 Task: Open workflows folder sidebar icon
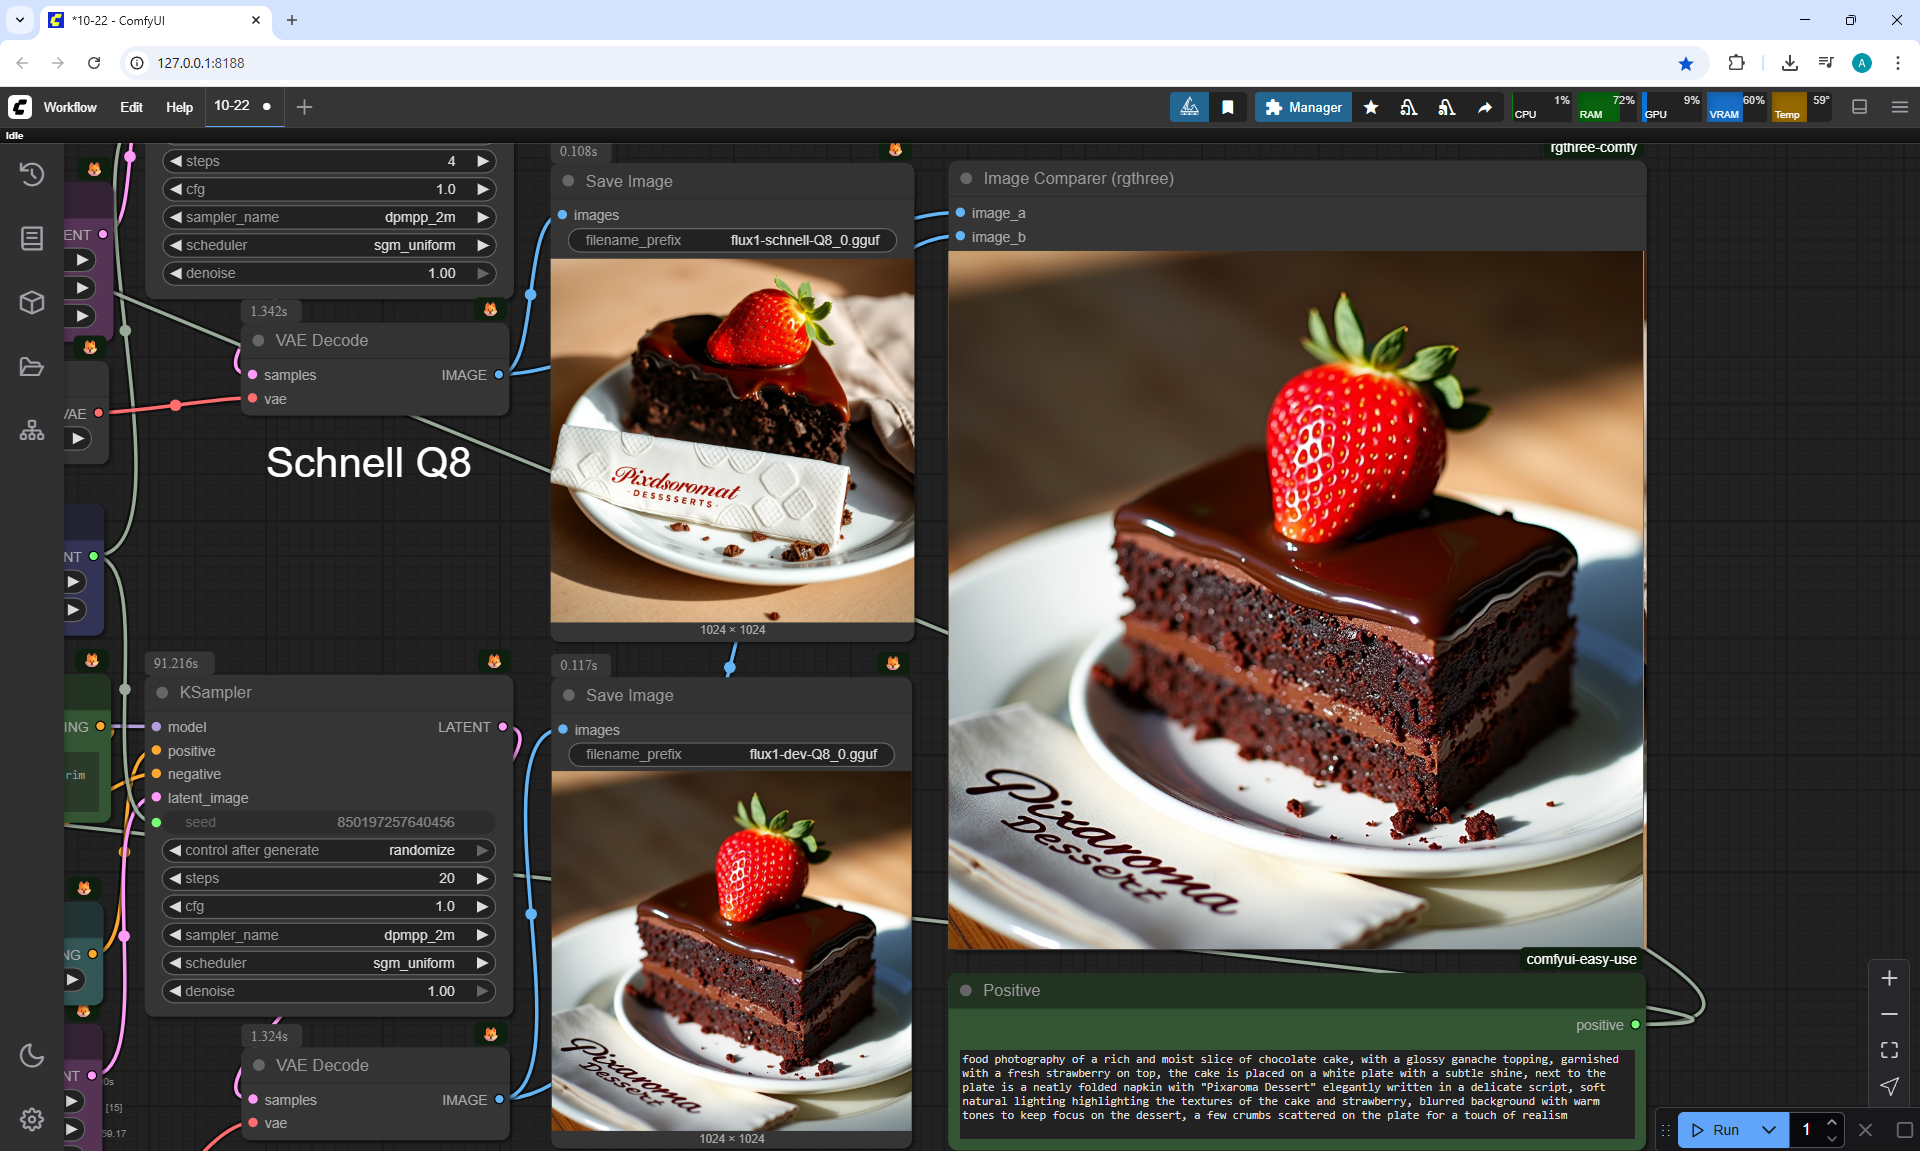[32, 367]
